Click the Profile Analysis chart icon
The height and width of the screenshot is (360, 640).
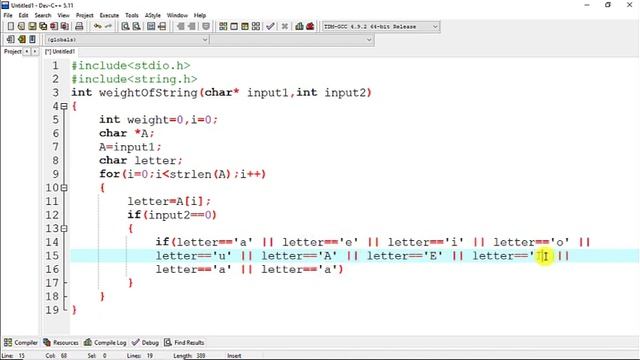299,27
